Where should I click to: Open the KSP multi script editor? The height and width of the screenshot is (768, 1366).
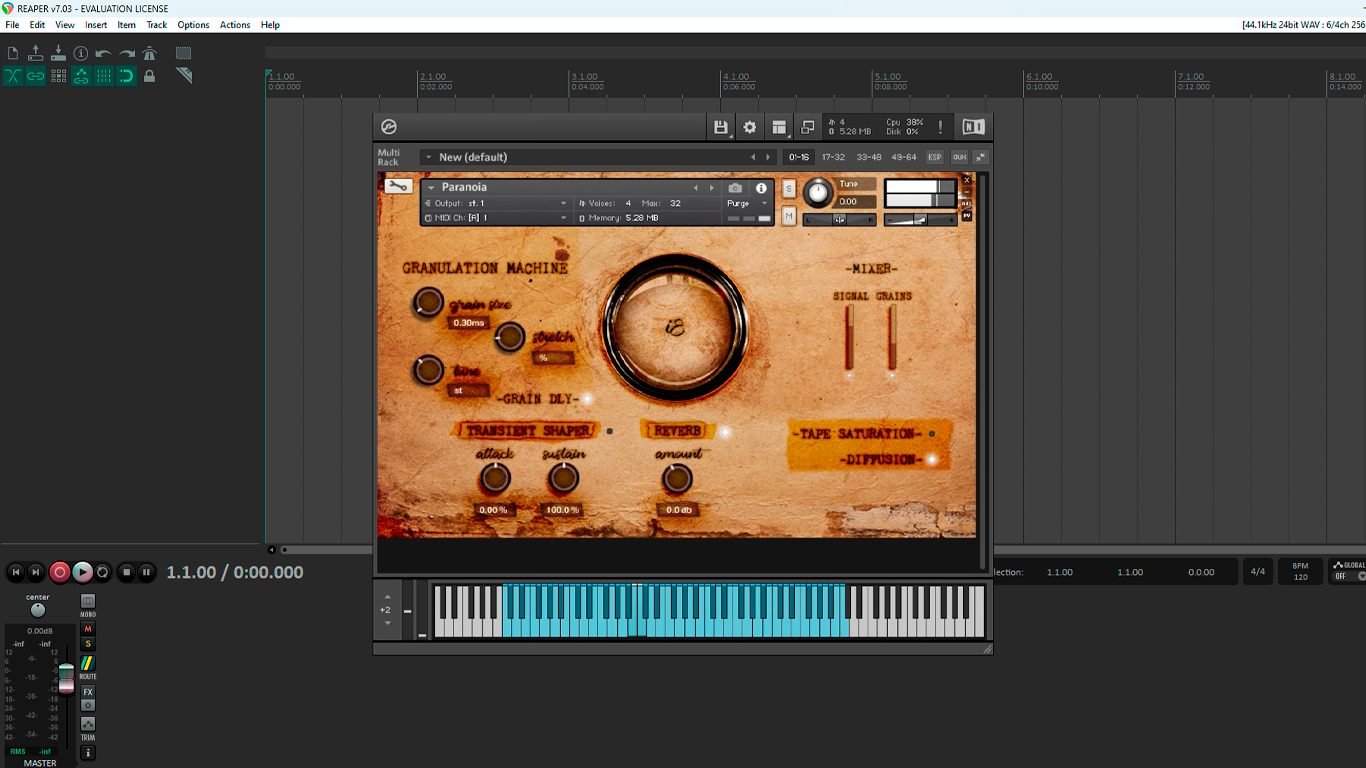click(935, 157)
